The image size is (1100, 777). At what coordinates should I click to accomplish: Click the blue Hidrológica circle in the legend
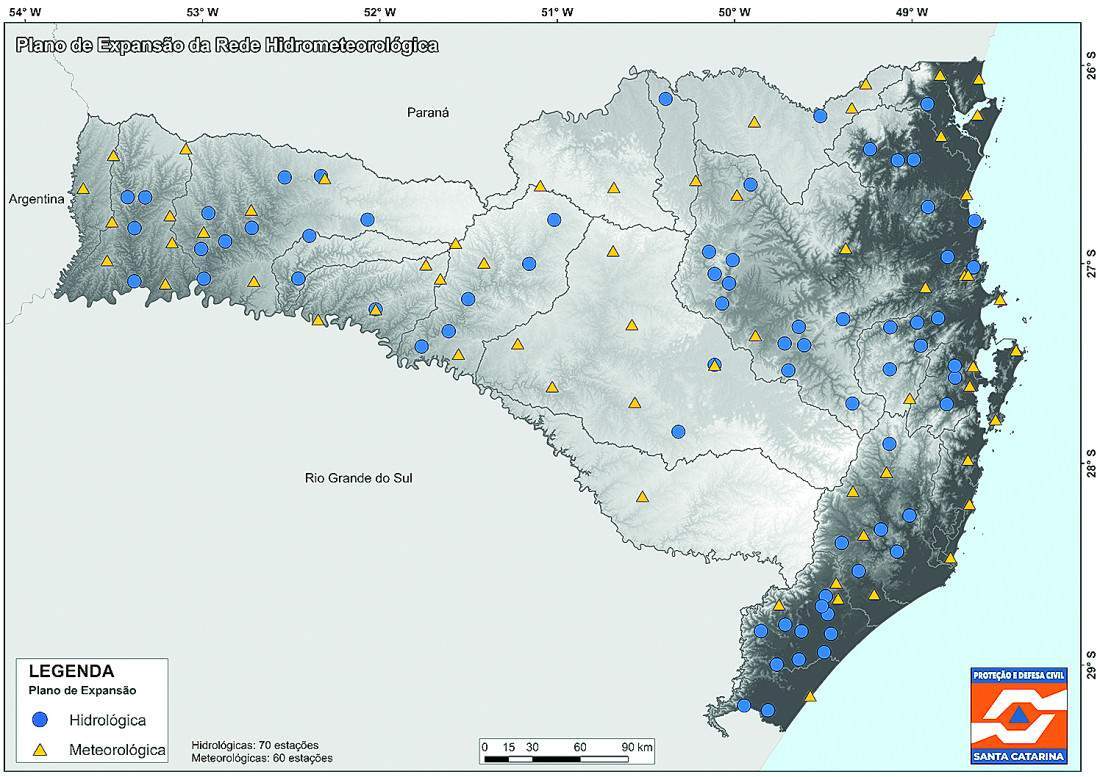point(40,720)
